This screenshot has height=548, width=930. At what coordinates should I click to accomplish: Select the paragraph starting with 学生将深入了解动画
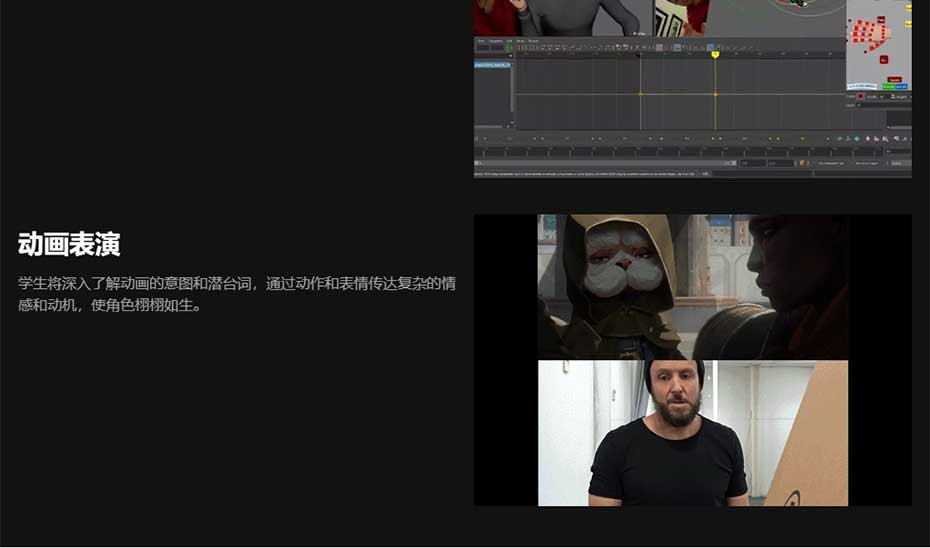click(237, 294)
